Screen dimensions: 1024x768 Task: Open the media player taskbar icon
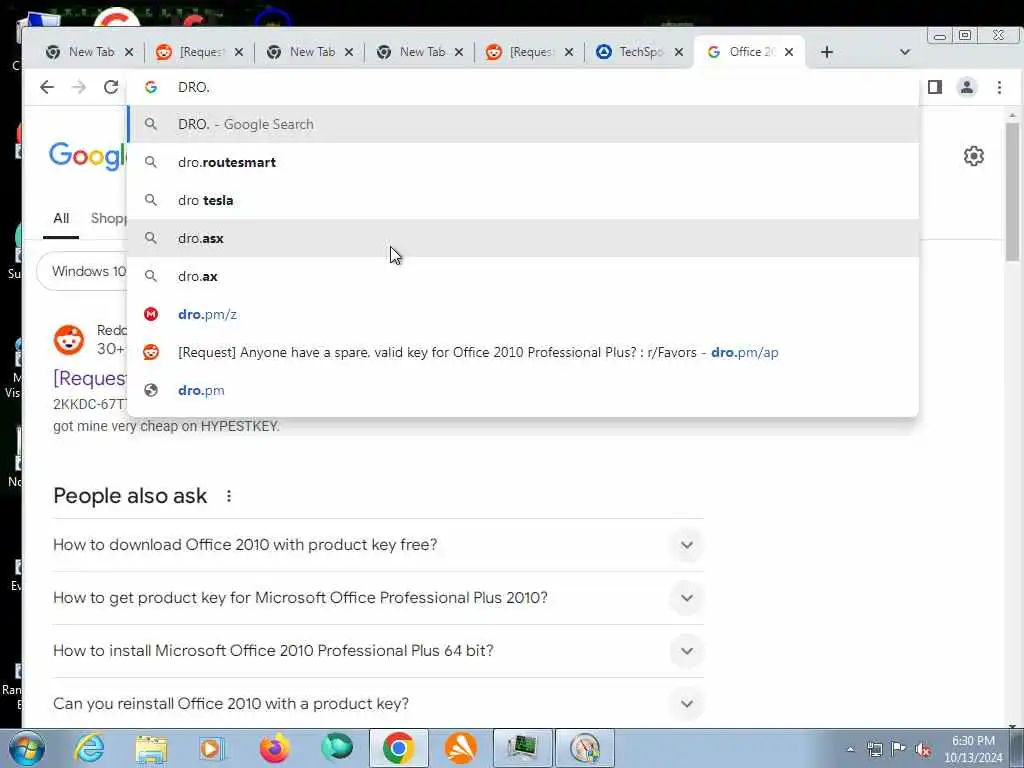click(x=212, y=748)
